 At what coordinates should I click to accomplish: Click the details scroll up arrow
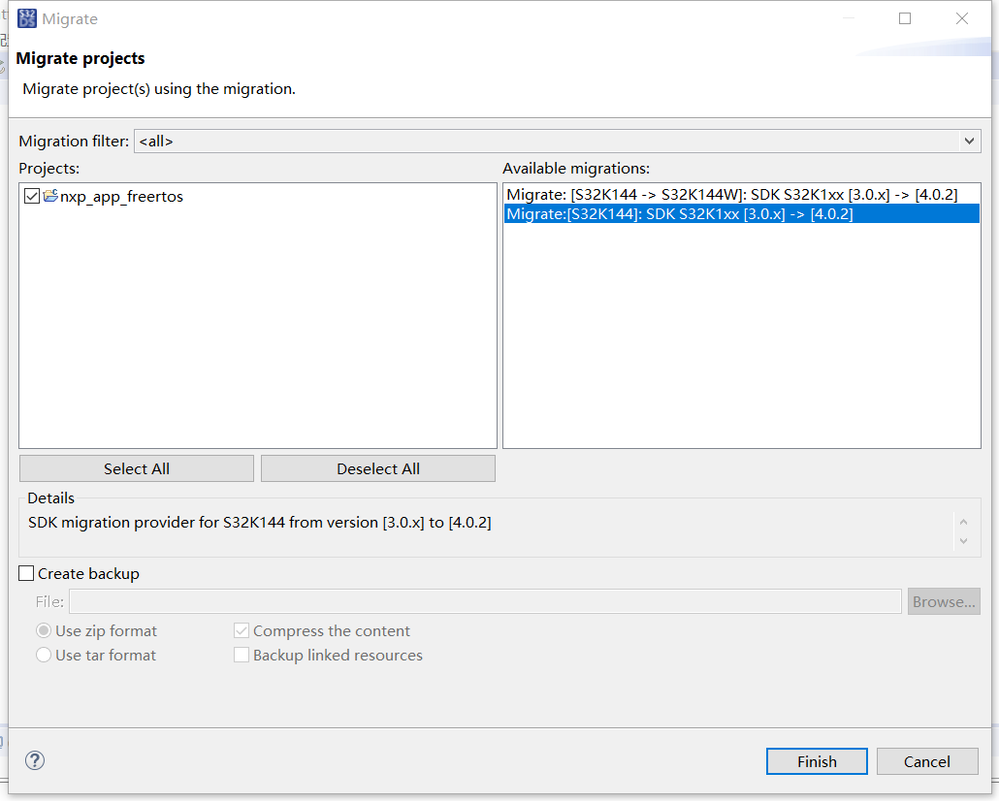pos(963,521)
